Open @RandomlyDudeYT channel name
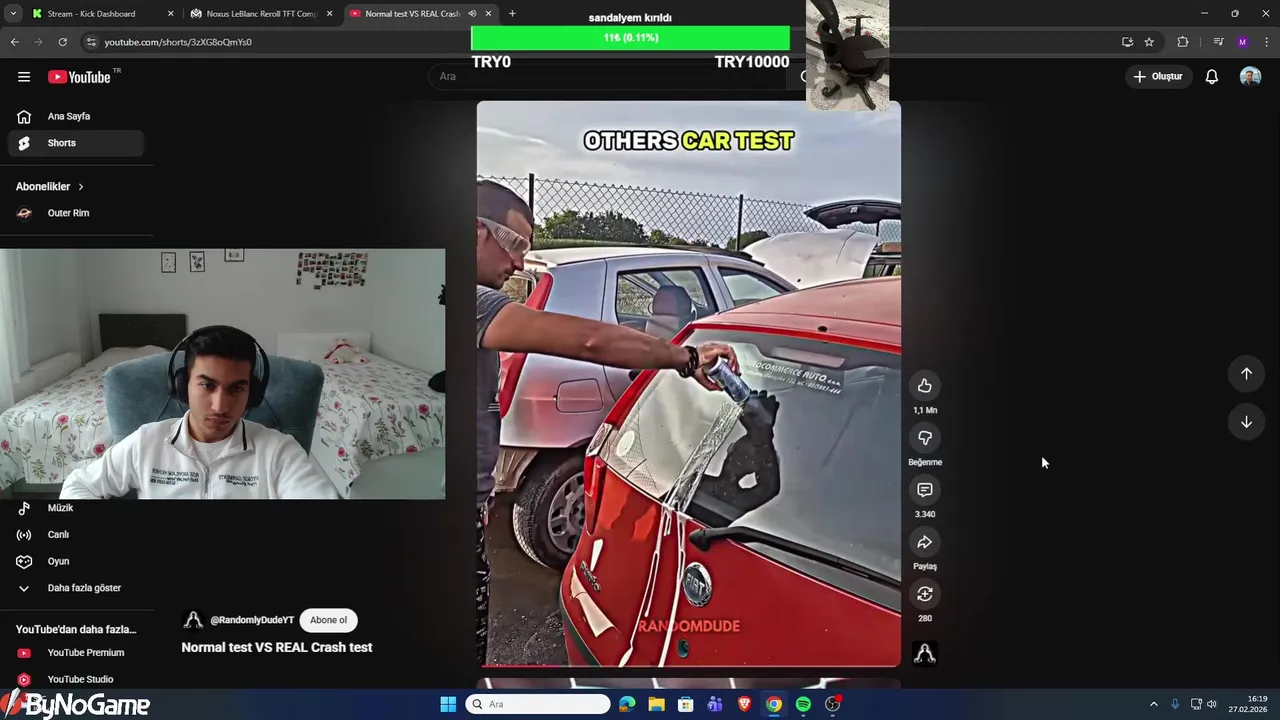This screenshot has width=1280, height=720. coord(252,620)
